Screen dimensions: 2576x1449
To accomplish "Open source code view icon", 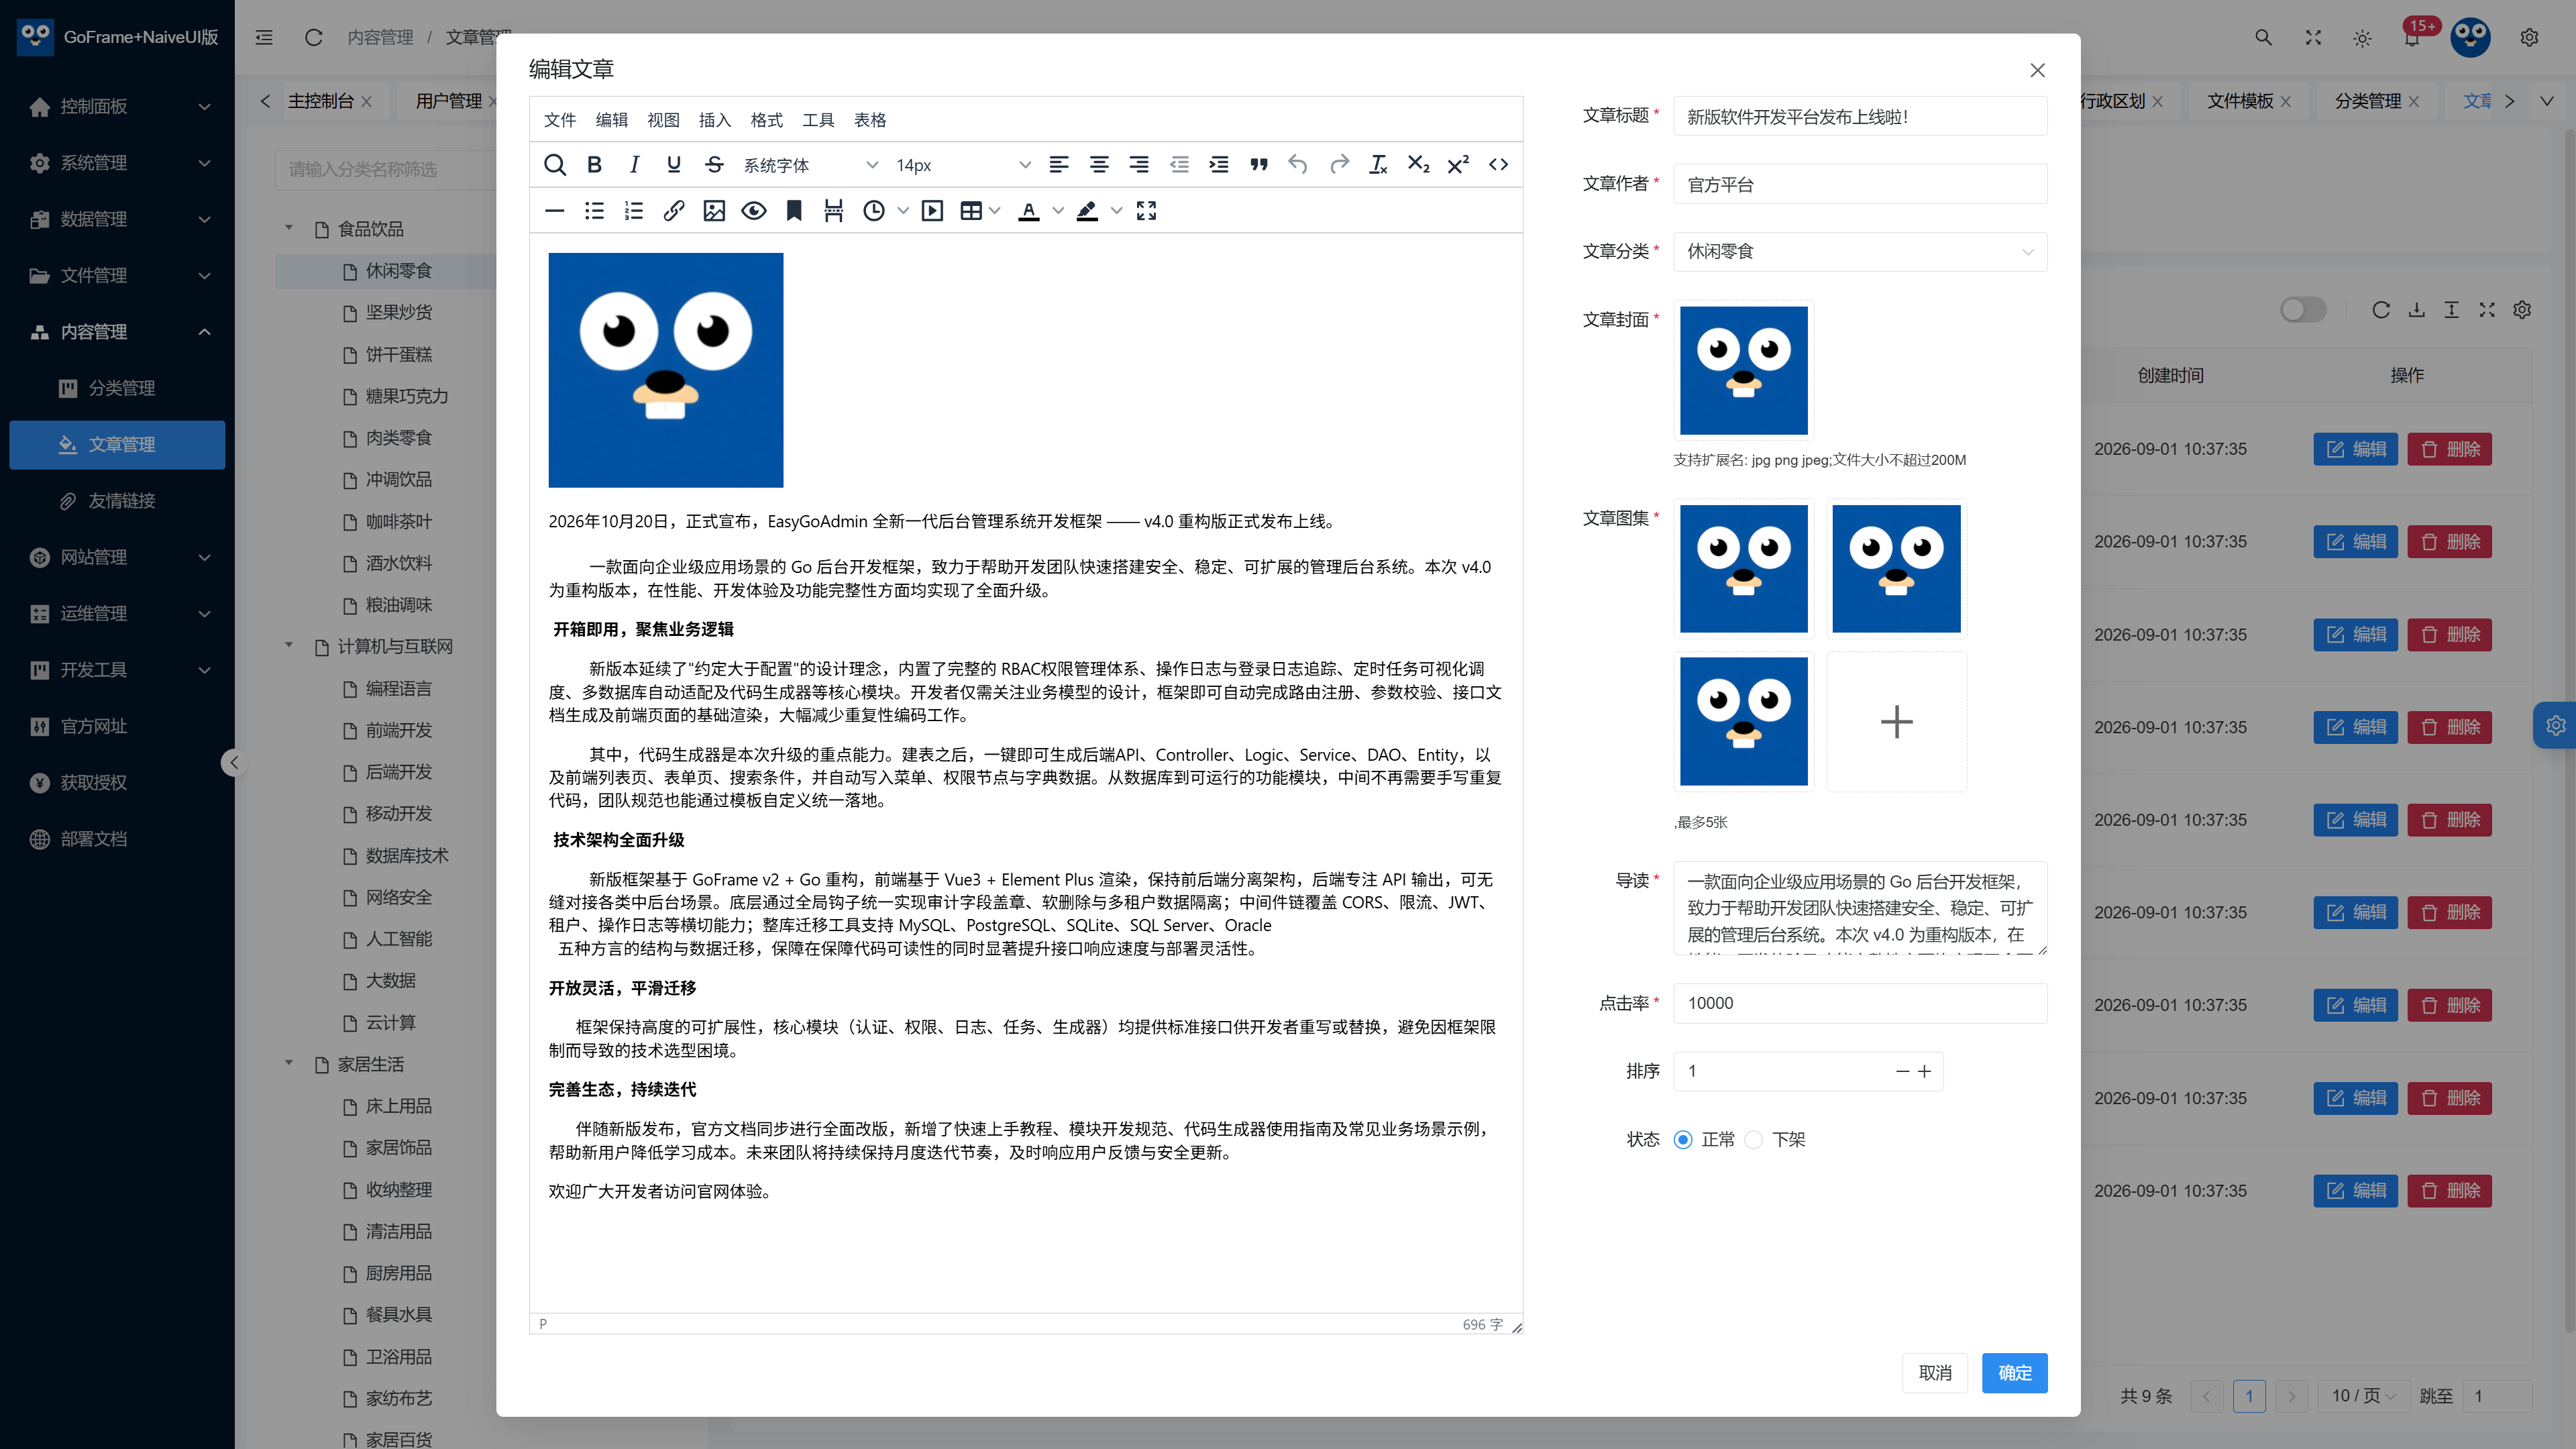I will (1498, 165).
